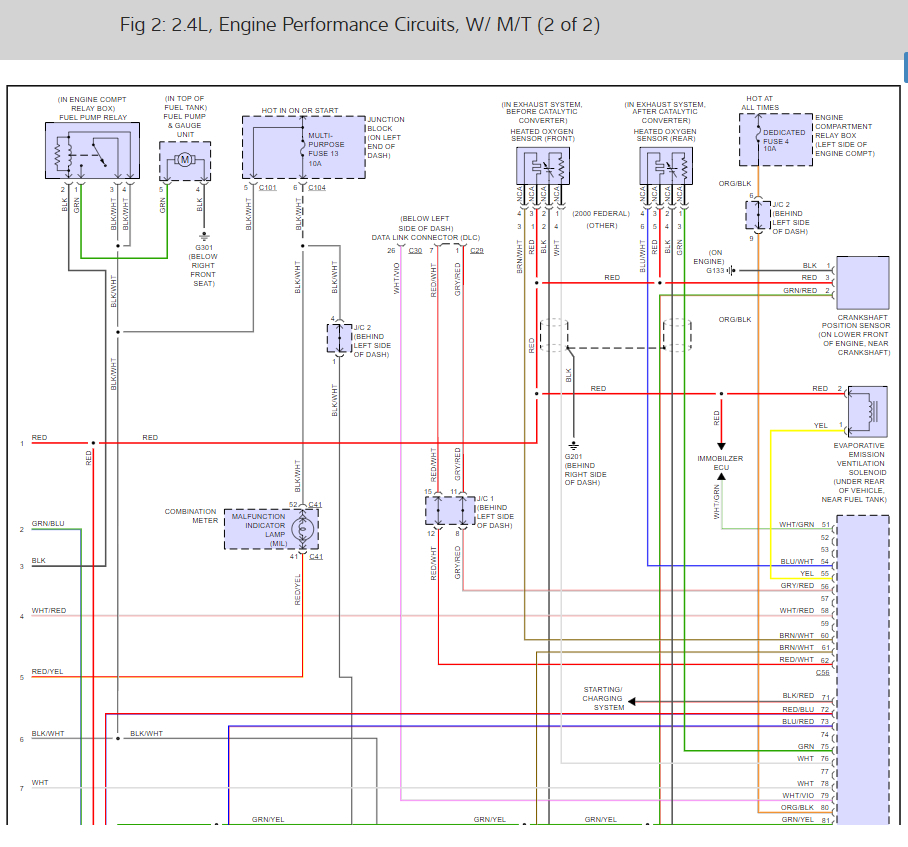Click the multi-purpose fuse 13 box
This screenshot has width=908, height=847.
[302, 147]
